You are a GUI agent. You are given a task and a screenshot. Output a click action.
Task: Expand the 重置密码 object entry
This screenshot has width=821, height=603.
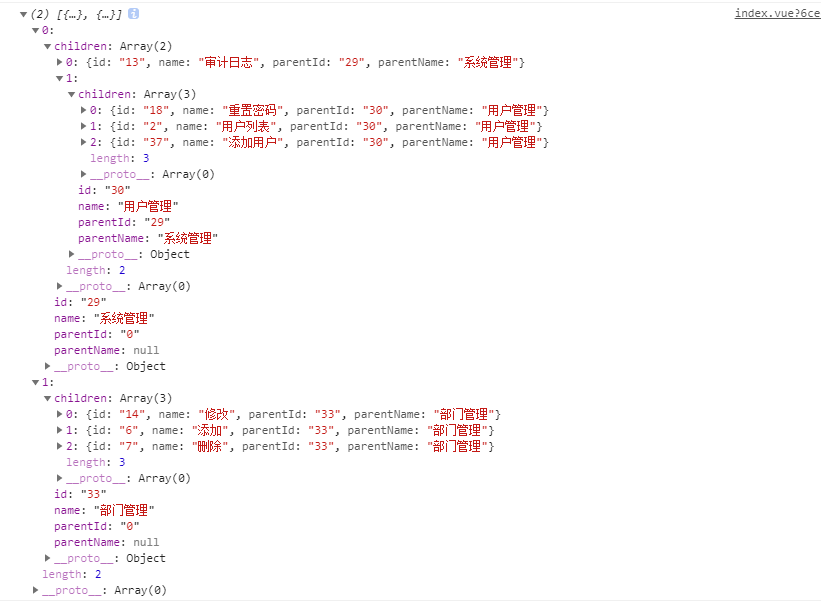[x=83, y=111]
